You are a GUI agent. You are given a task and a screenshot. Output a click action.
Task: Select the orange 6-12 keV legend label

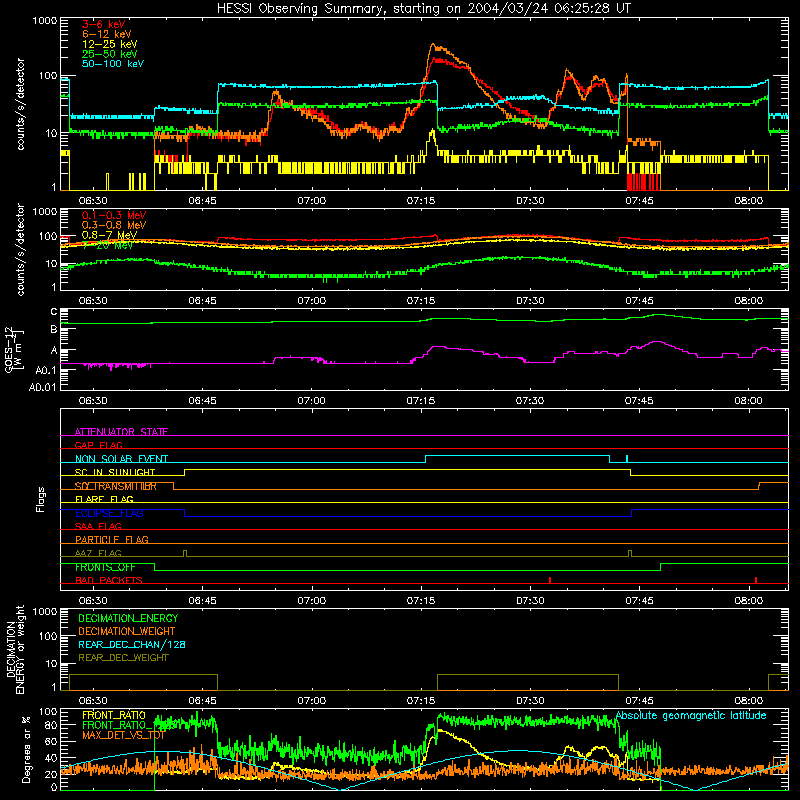pyautogui.click(x=106, y=34)
